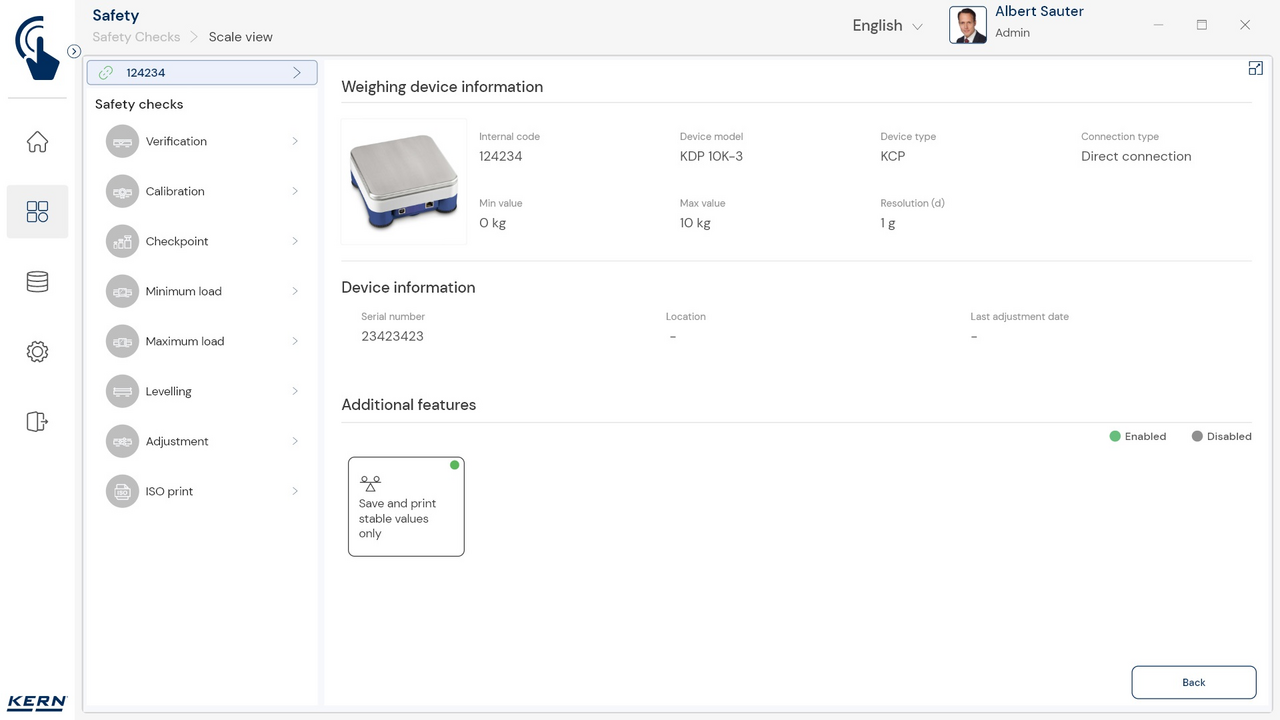
Task: Open the Checkpoint safety check
Action: [x=177, y=241]
